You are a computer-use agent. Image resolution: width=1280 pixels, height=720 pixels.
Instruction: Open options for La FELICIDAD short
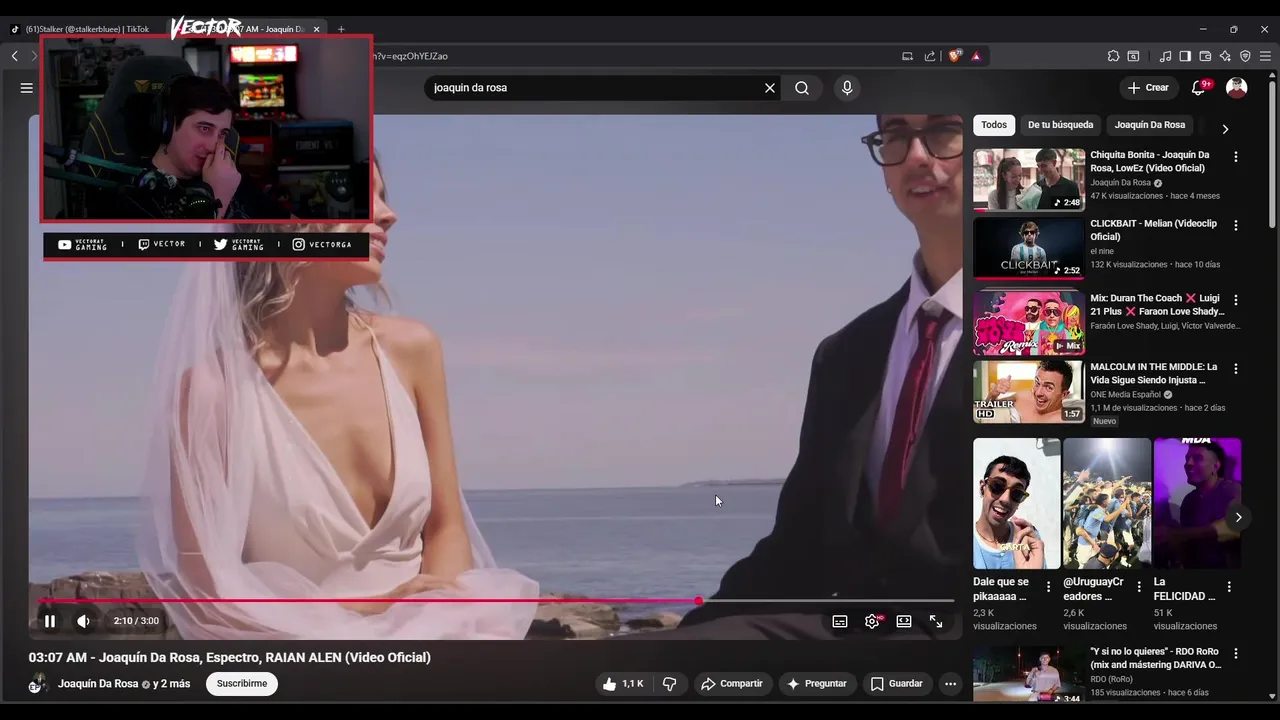[1229, 587]
